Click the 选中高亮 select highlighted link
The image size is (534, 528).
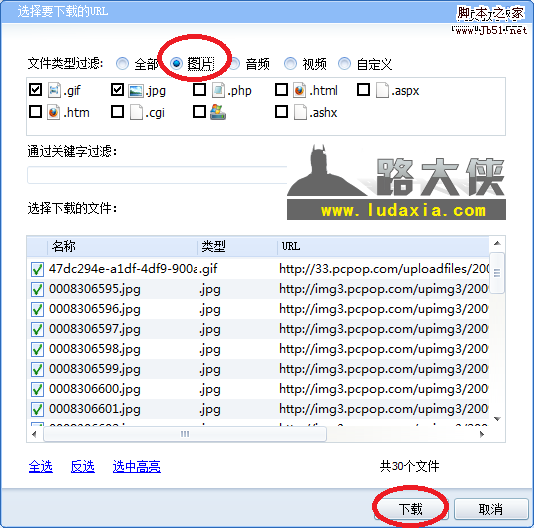coord(137,466)
